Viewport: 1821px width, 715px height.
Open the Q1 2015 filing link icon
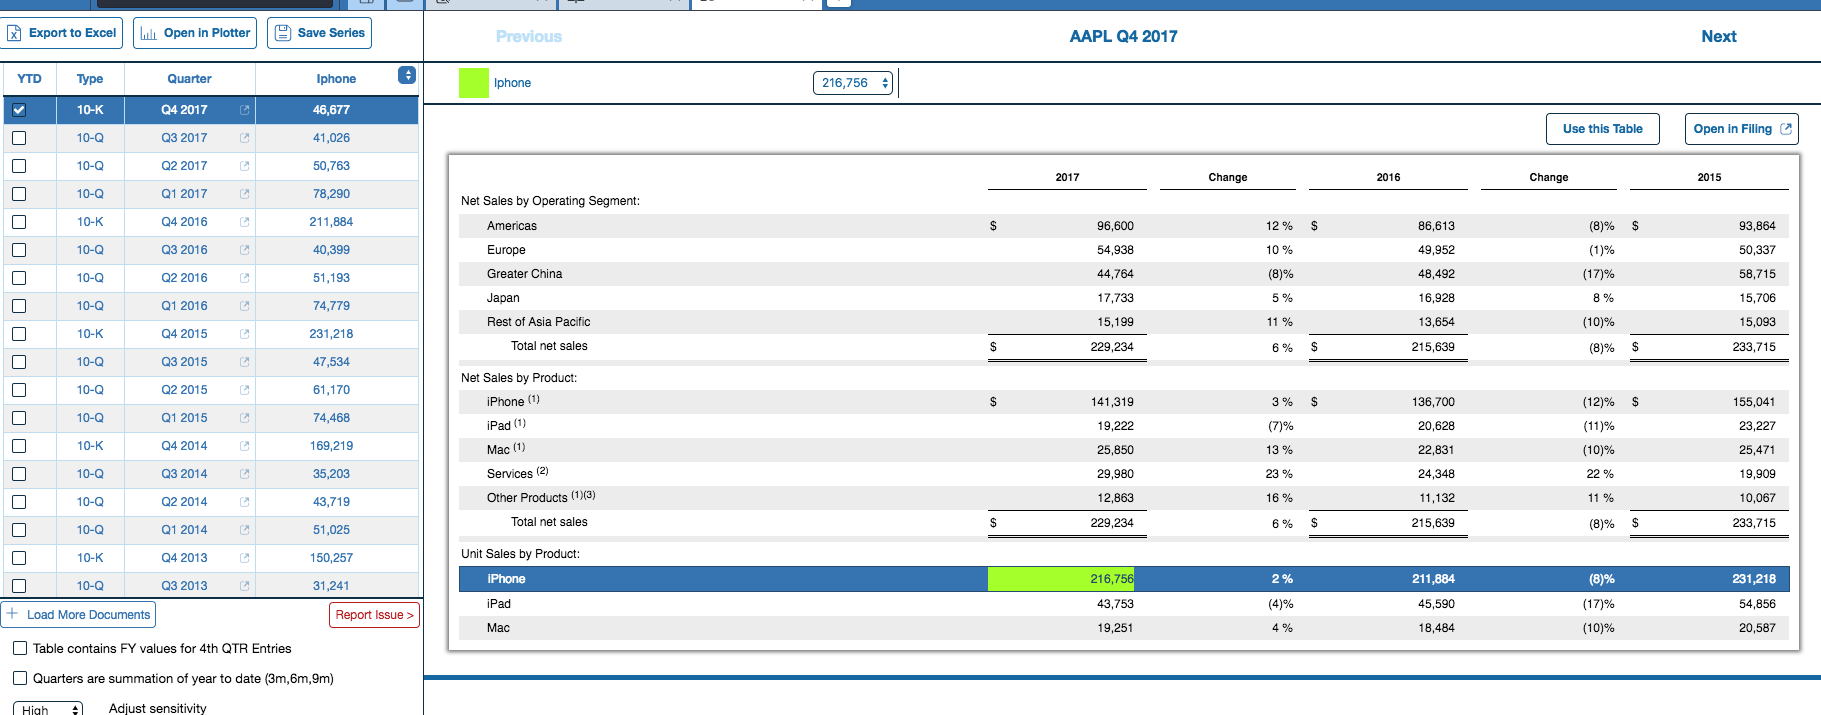point(244,418)
